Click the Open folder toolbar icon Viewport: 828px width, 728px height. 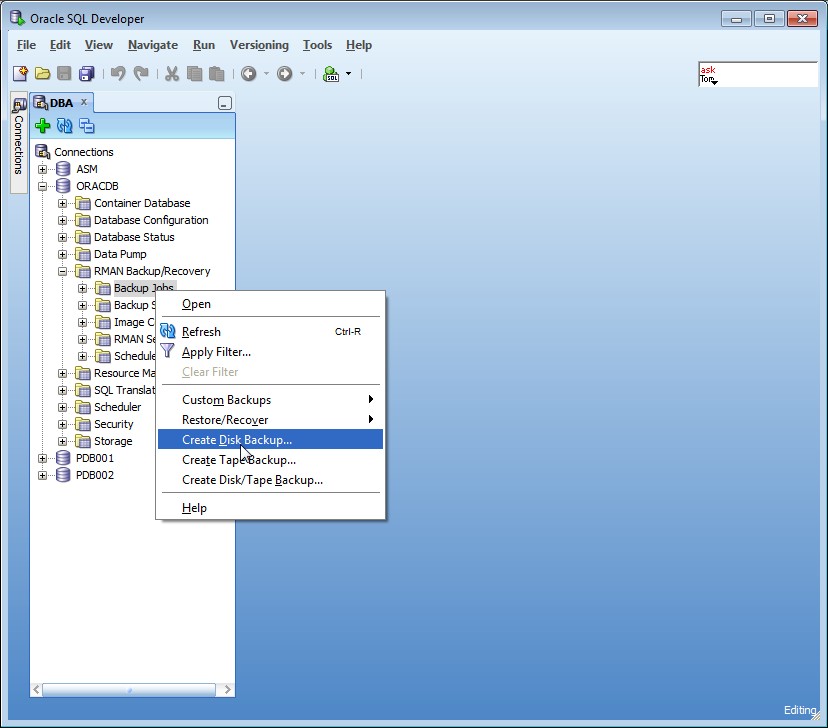pos(42,73)
